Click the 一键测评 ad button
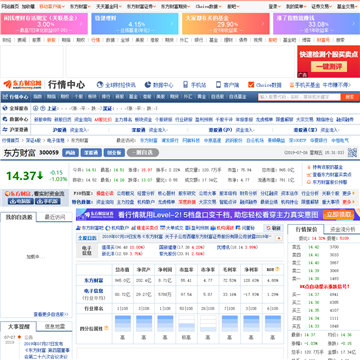360x360 pixels. tap(329, 66)
